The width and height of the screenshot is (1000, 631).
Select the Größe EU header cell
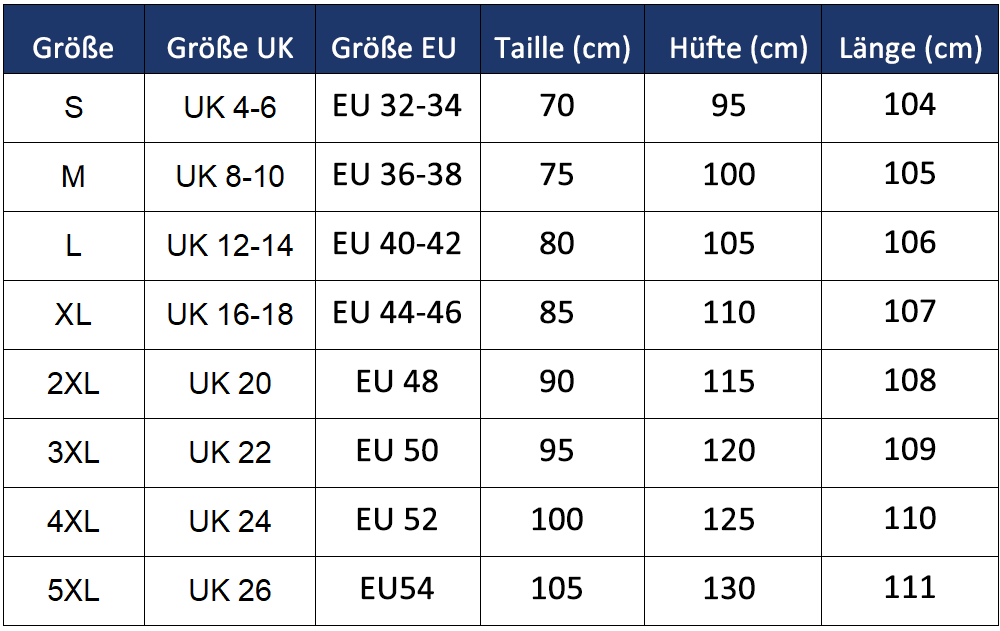[x=397, y=48]
